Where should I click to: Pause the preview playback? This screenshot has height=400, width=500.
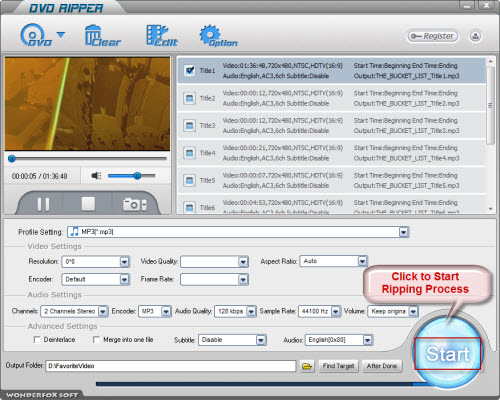click(x=43, y=204)
